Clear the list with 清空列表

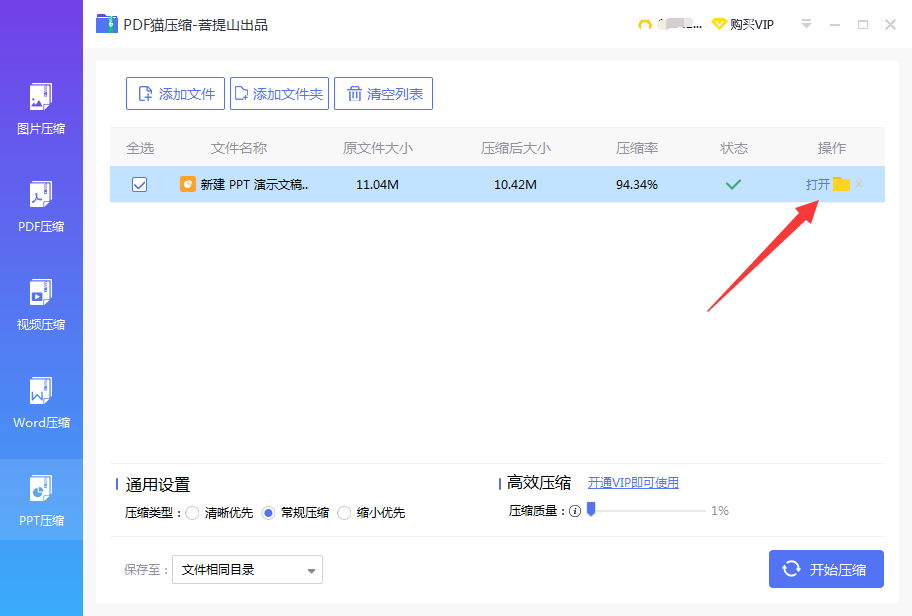click(x=383, y=94)
